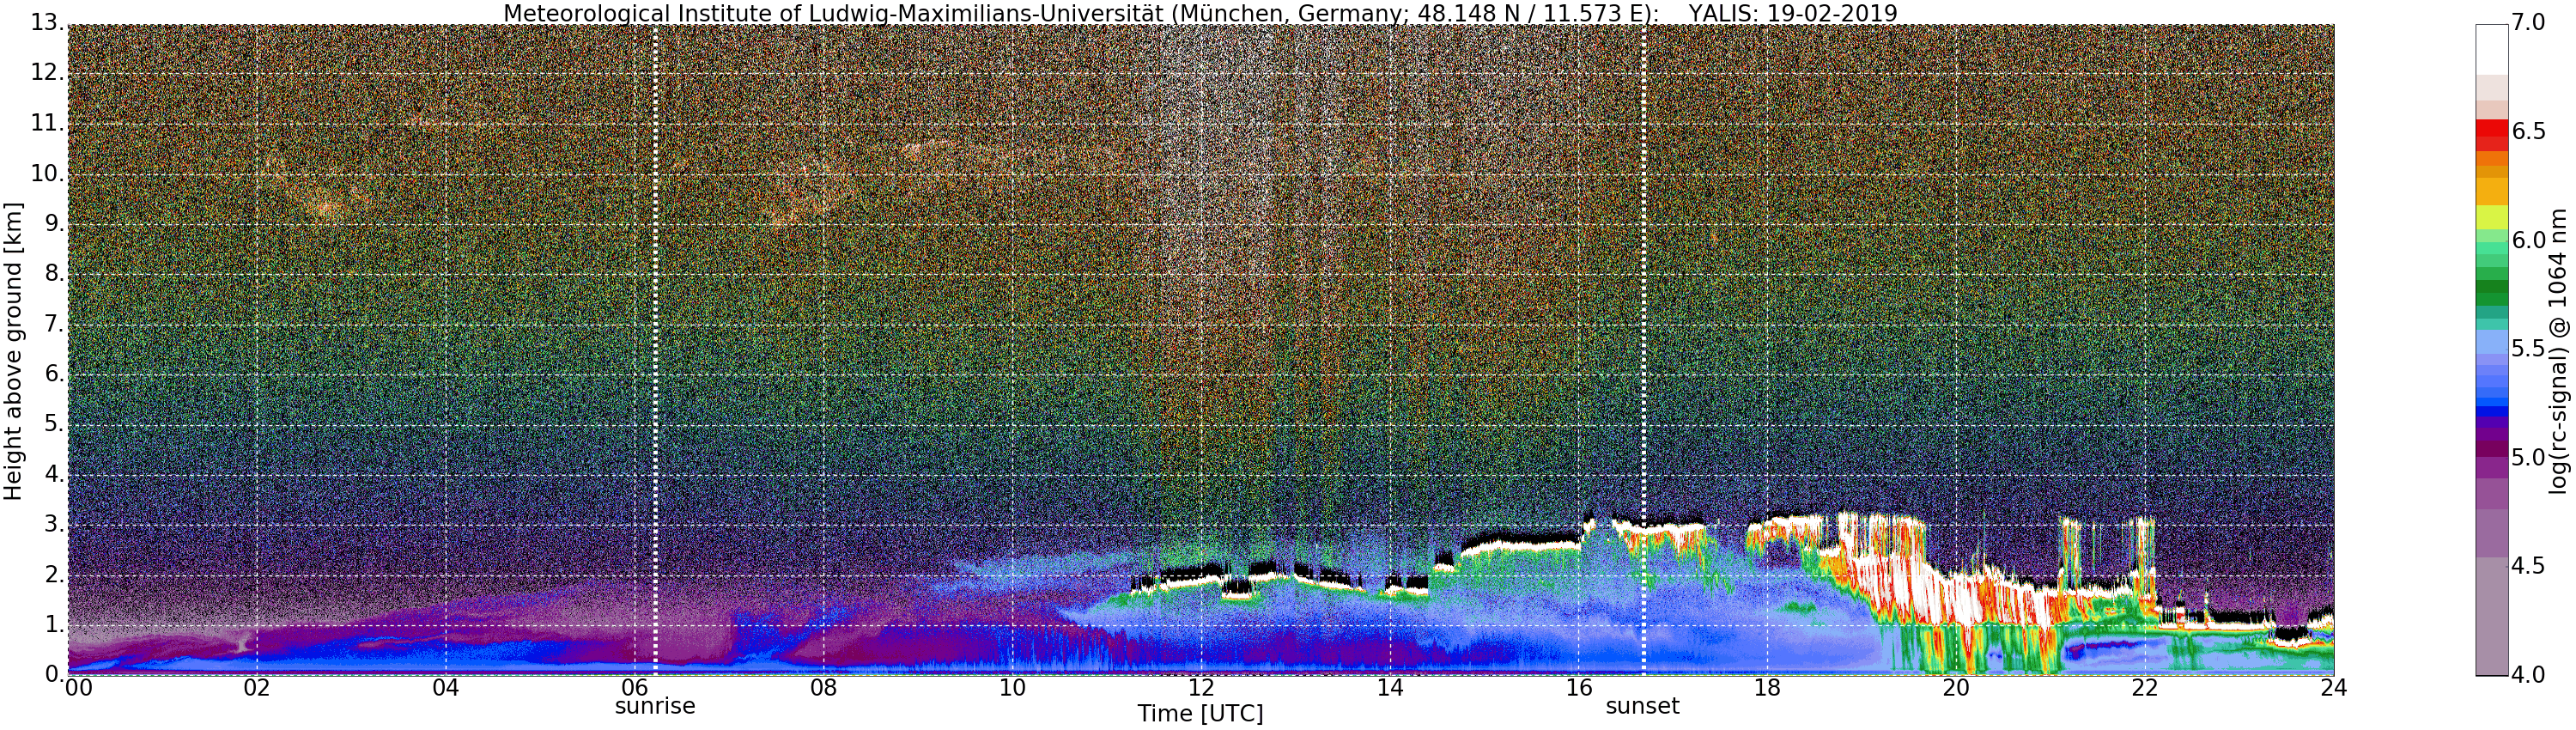The width and height of the screenshot is (2576, 730).
Task: Click the time axis tick label '24'
Action: point(2334,688)
